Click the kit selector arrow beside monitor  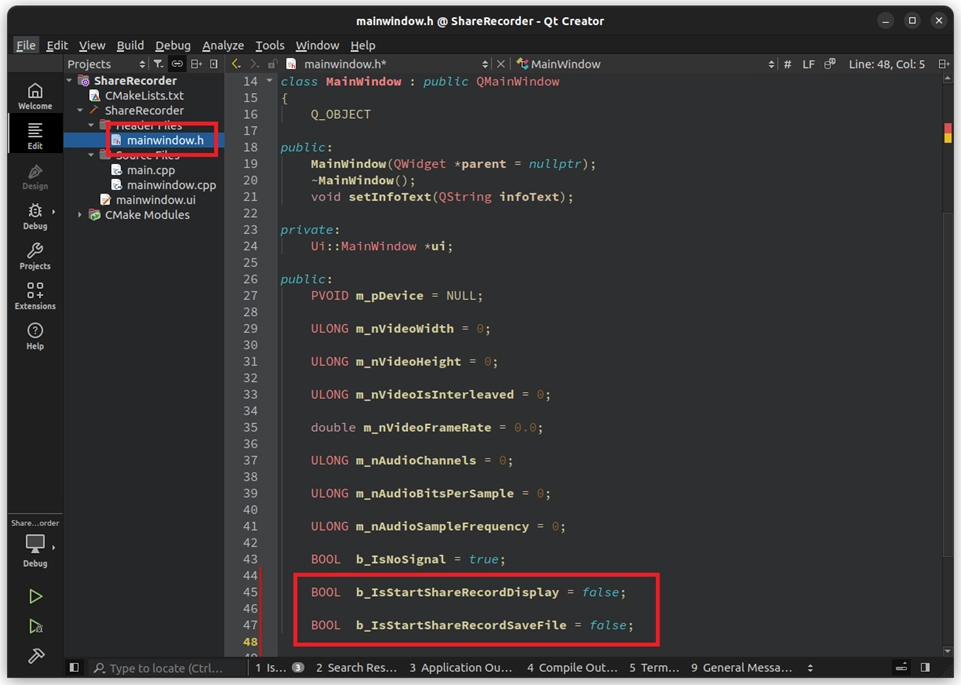pos(53,547)
